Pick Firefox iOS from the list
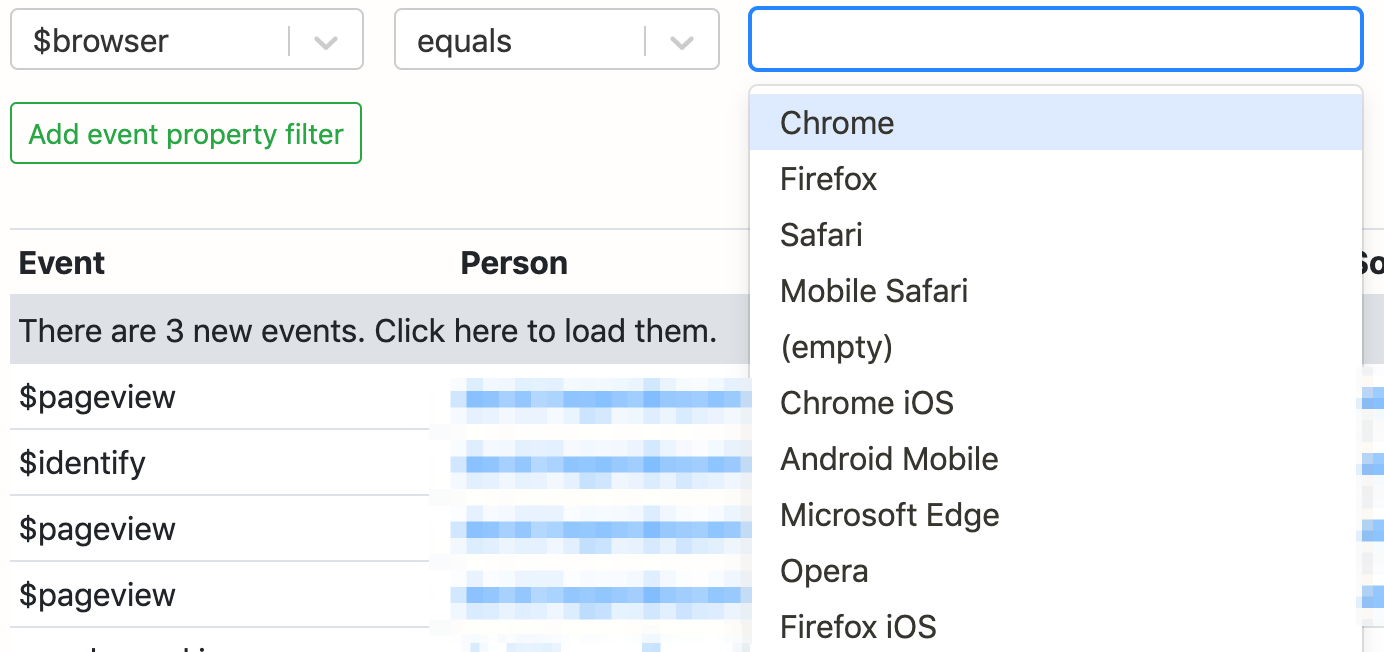Screen dimensions: 1384x652 tap(858, 627)
